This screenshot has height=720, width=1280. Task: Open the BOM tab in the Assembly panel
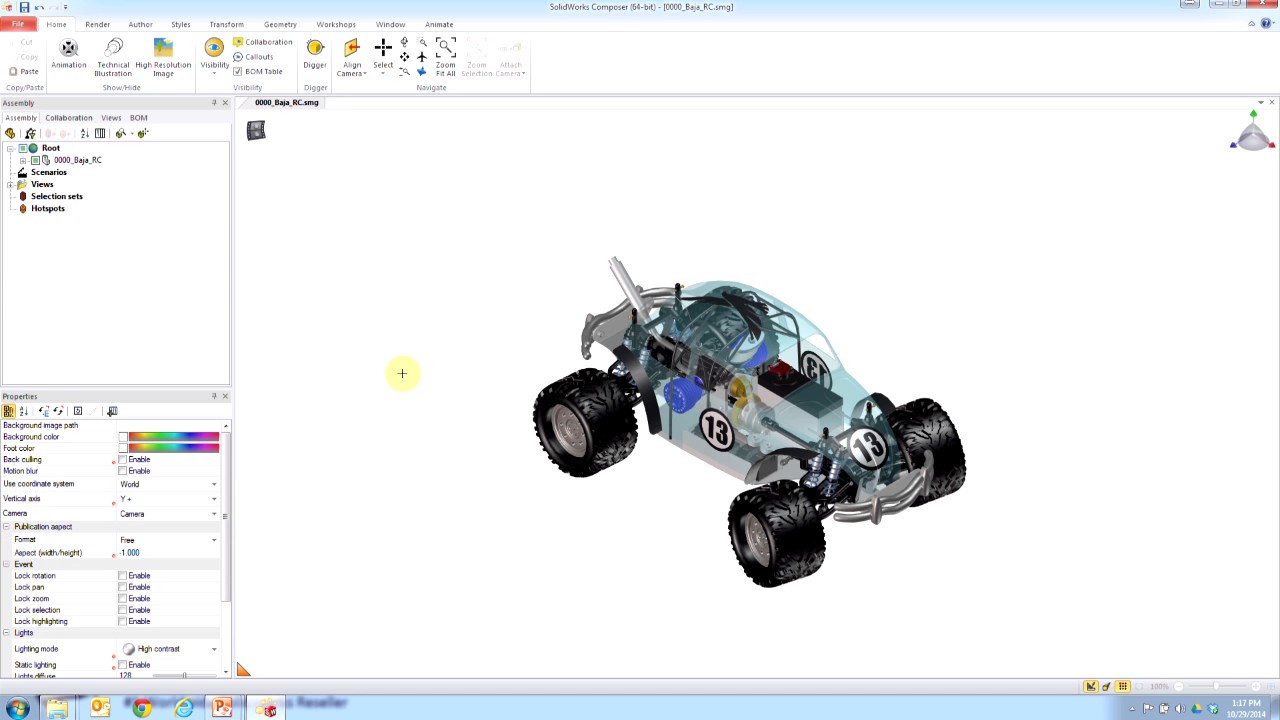point(138,118)
